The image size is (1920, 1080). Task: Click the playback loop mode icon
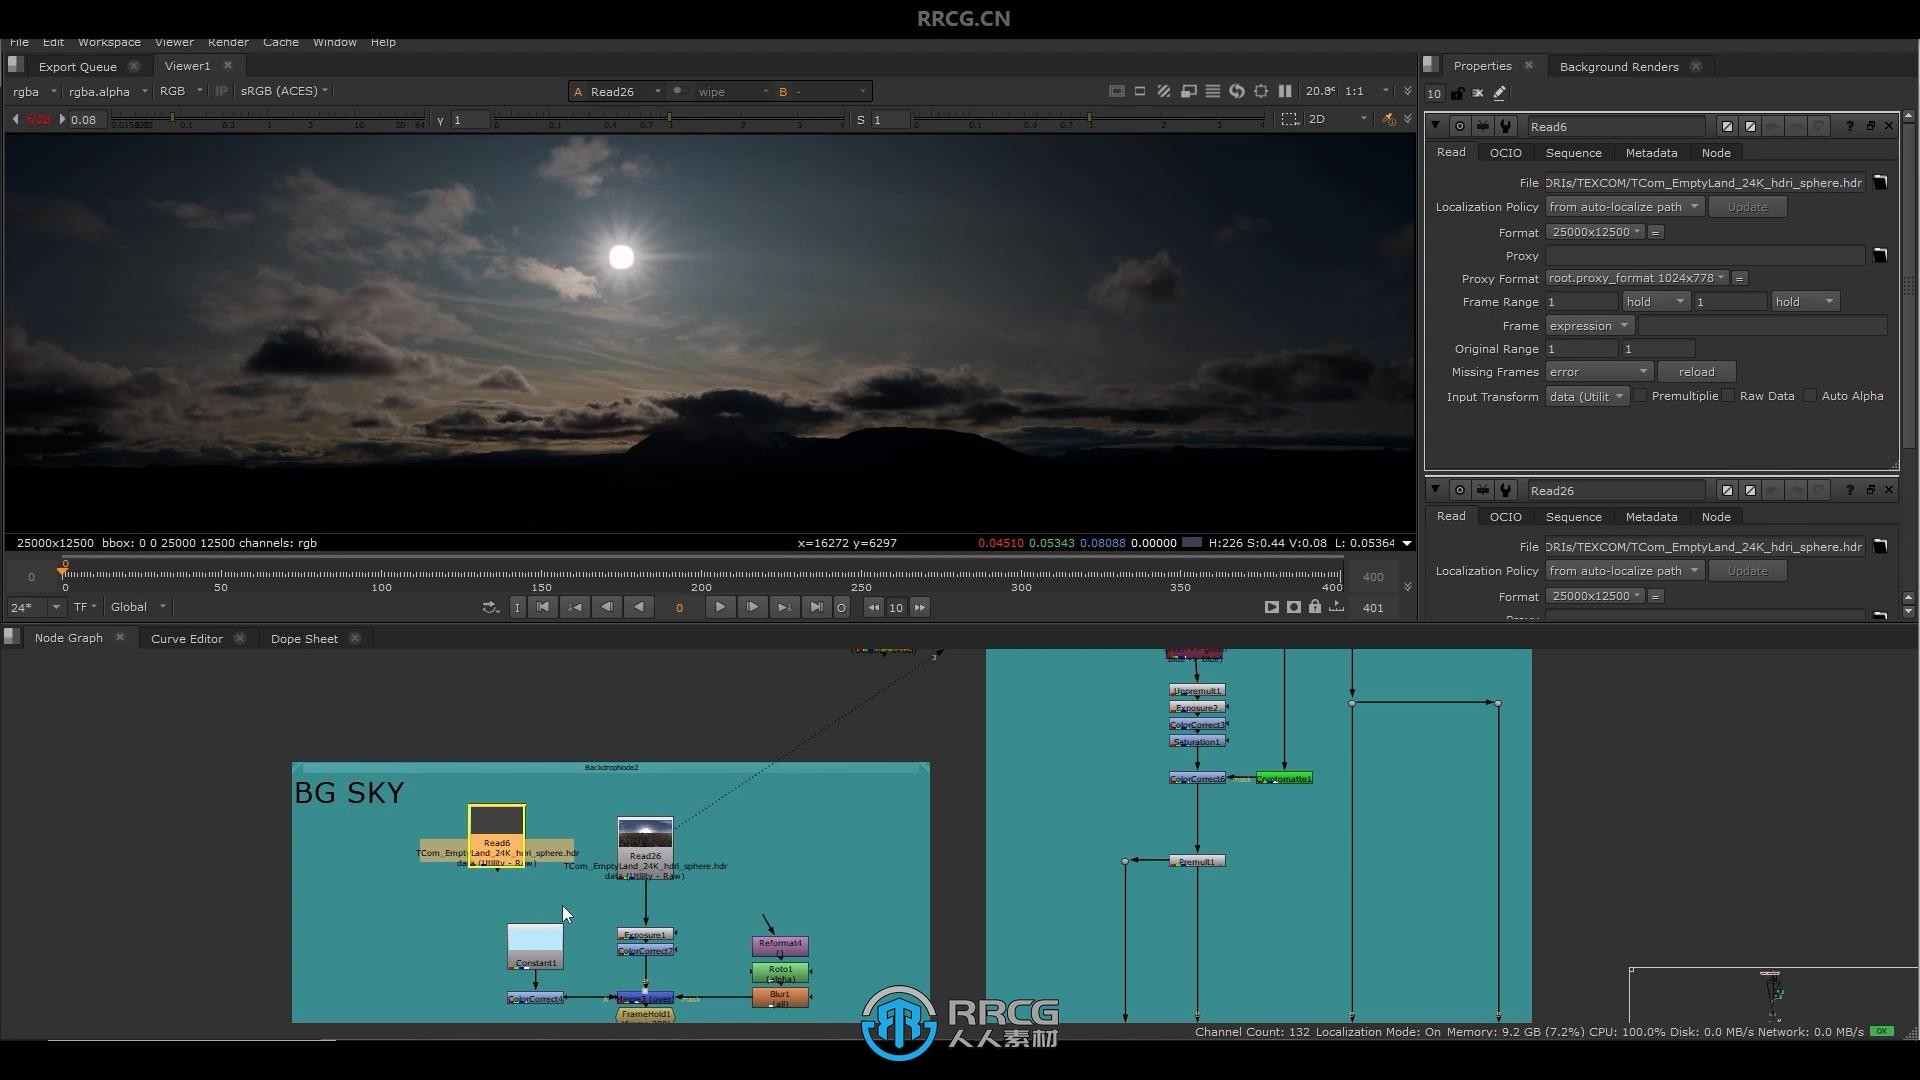[490, 607]
